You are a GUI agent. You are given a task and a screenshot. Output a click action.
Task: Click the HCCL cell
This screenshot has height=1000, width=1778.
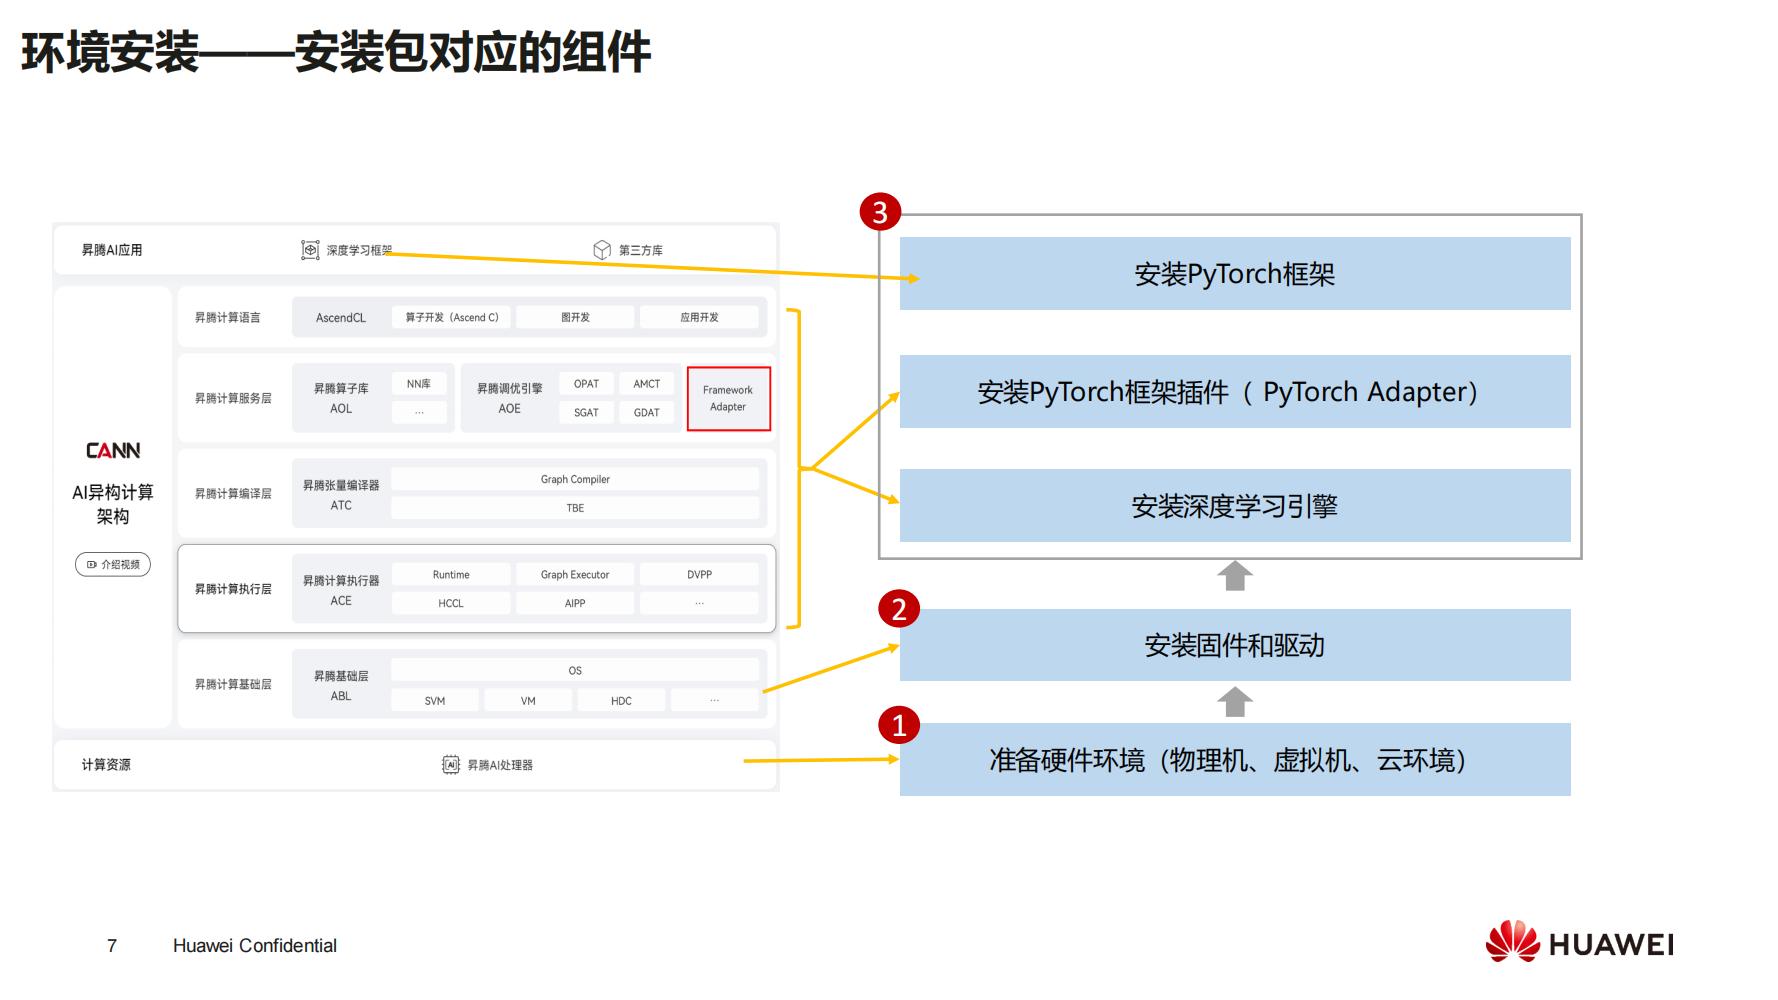coord(451,603)
